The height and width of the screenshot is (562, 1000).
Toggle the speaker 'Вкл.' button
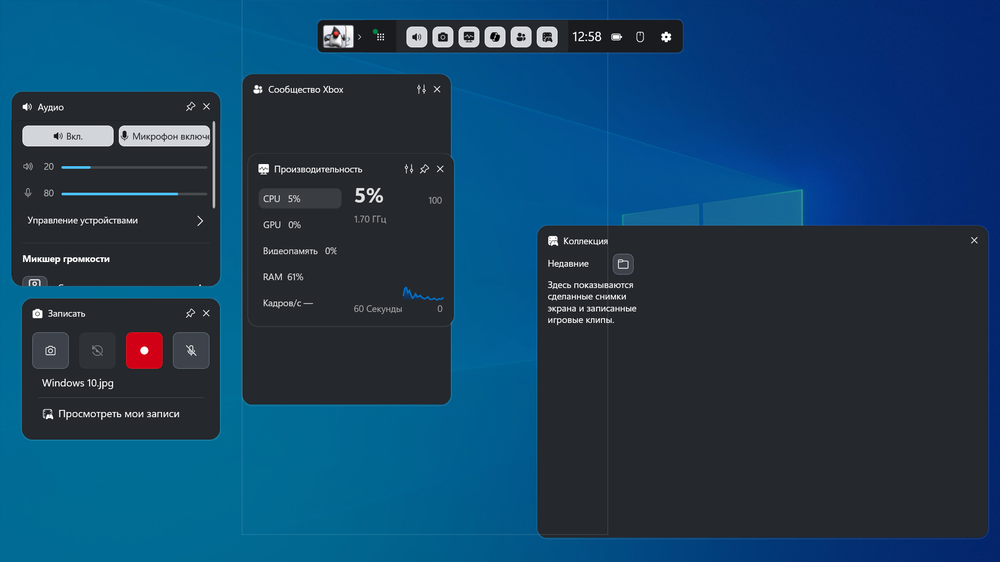point(68,136)
